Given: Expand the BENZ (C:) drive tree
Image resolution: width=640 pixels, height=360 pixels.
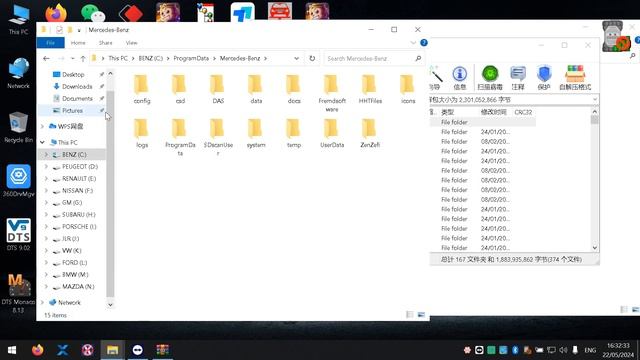Looking at the screenshot, I should coord(46,155).
